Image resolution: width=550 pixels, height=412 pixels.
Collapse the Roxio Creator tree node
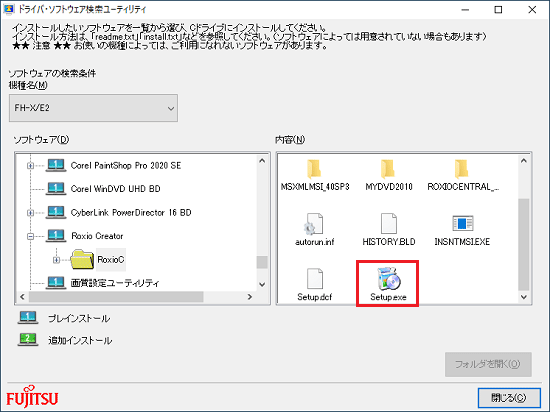coord(31,236)
